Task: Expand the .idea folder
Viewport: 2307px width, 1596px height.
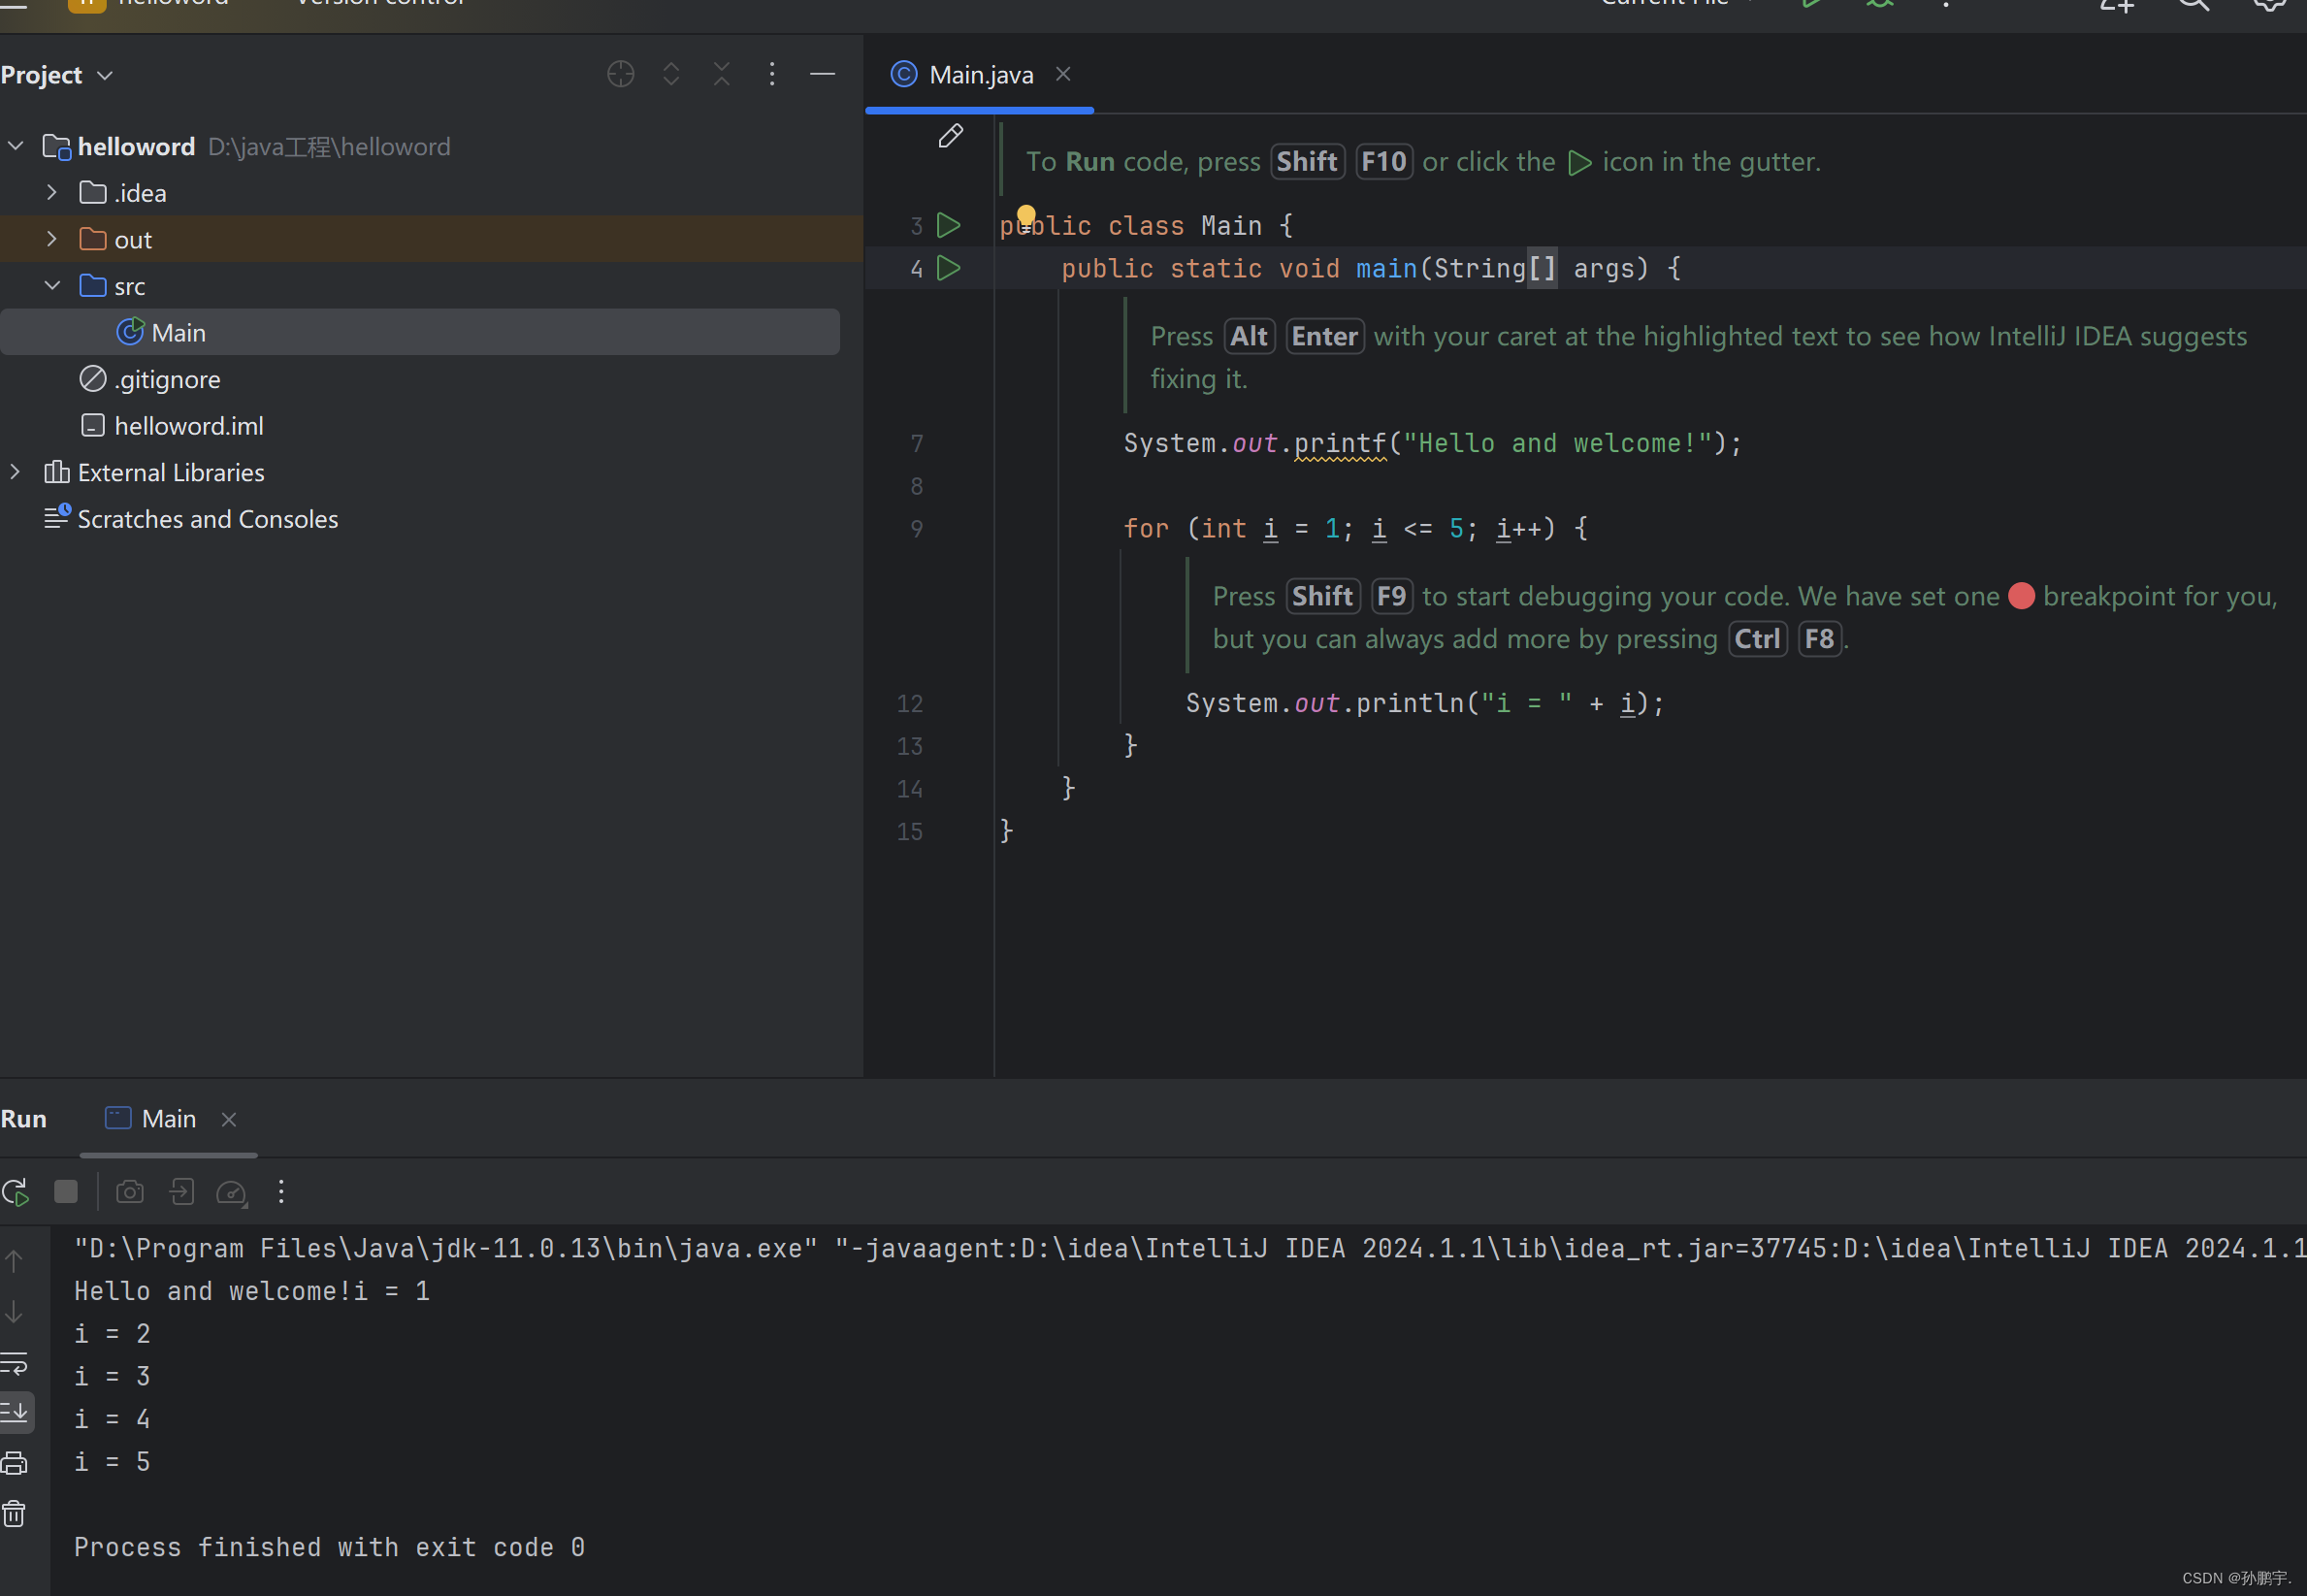Action: click(52, 192)
